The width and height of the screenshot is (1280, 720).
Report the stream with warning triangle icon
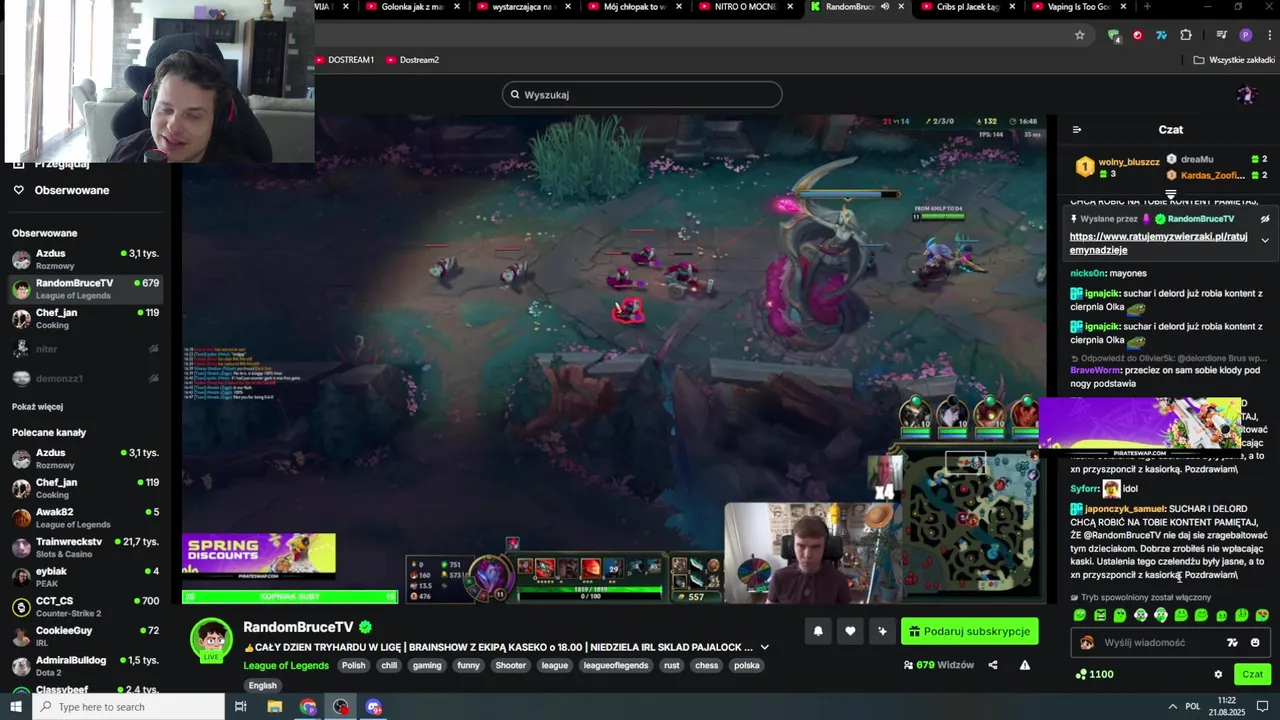1024,665
